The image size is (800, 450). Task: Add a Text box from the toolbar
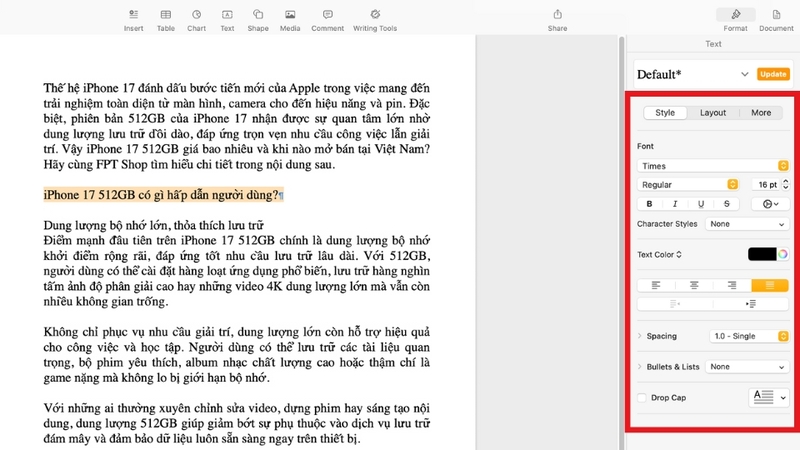coord(227,20)
